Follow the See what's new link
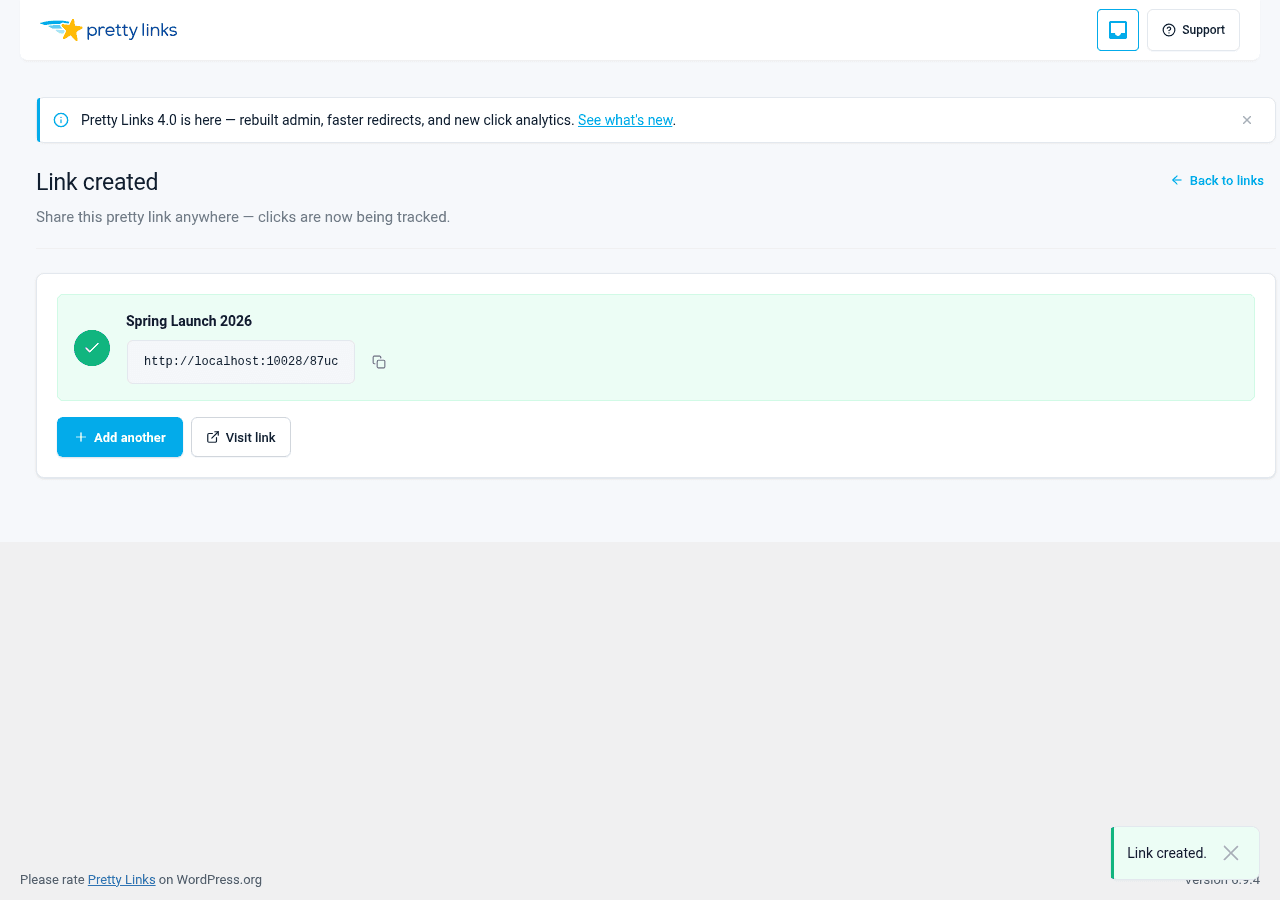This screenshot has height=900, width=1280. pos(625,120)
